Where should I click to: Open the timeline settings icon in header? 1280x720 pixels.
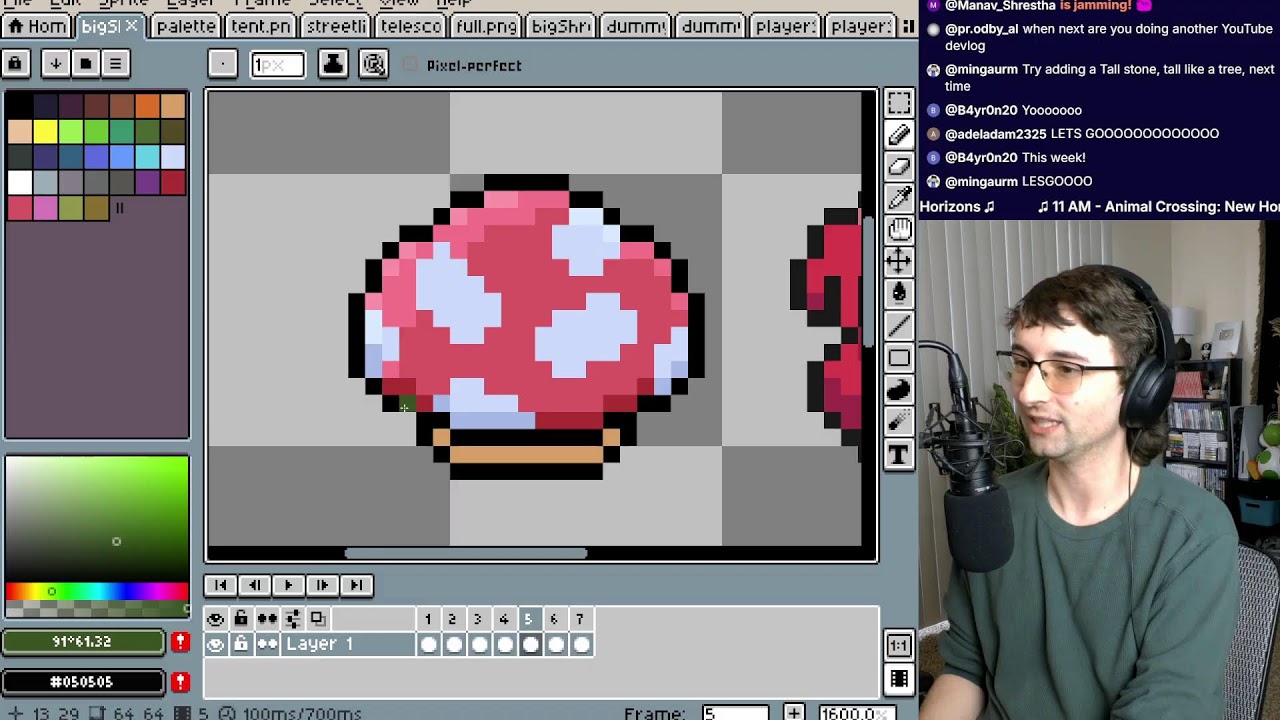coord(292,619)
